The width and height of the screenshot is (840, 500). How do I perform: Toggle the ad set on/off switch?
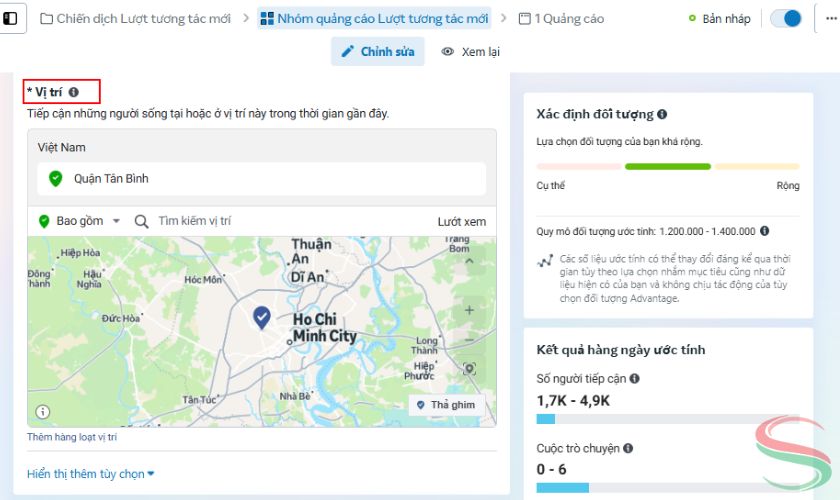pyautogui.click(x=787, y=19)
